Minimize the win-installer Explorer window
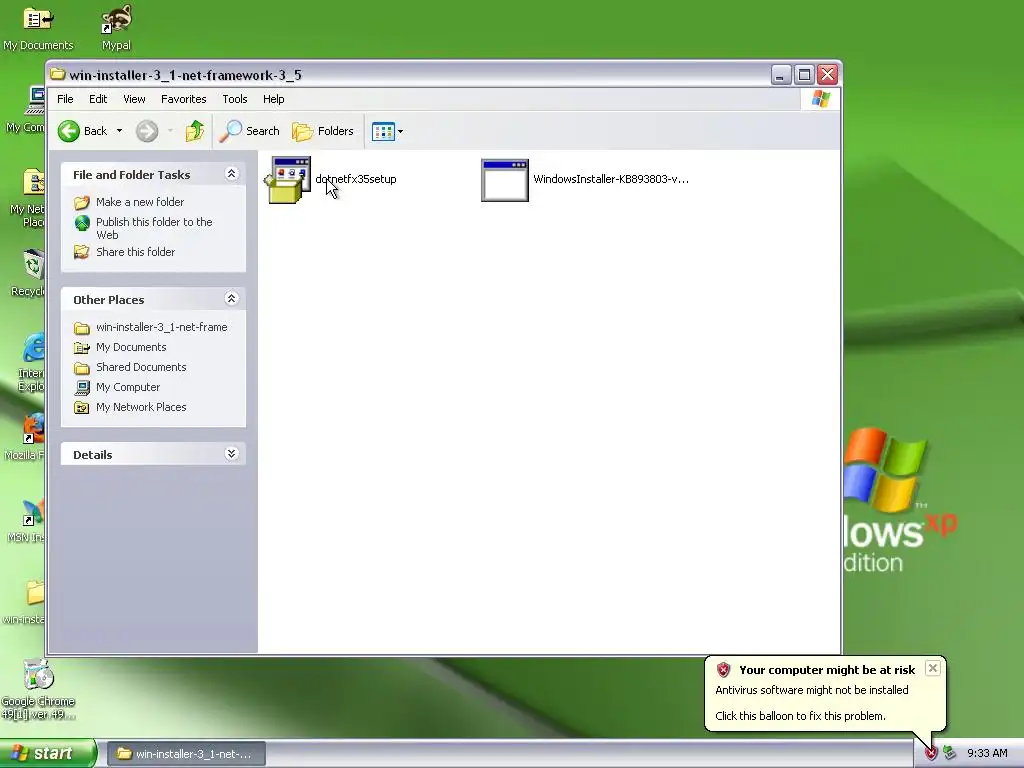 click(x=780, y=75)
